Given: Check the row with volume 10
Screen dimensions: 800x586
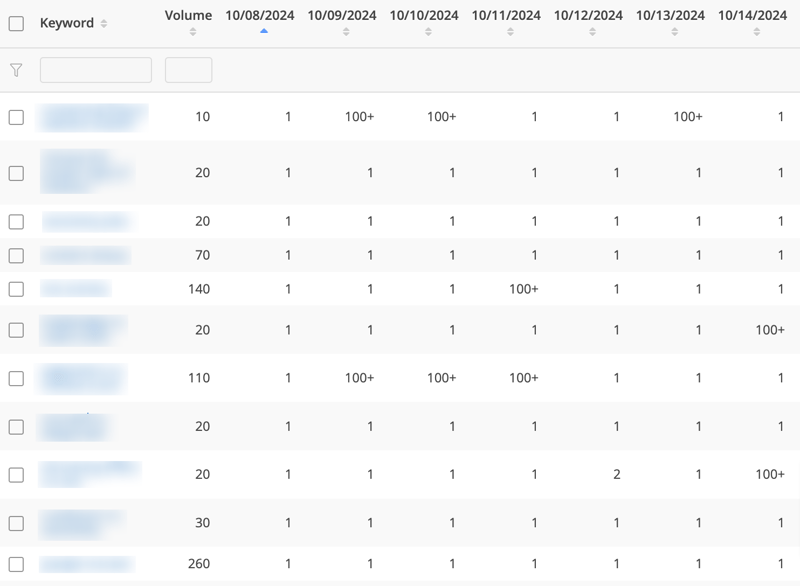Looking at the screenshot, I should pyautogui.click(x=16, y=117).
